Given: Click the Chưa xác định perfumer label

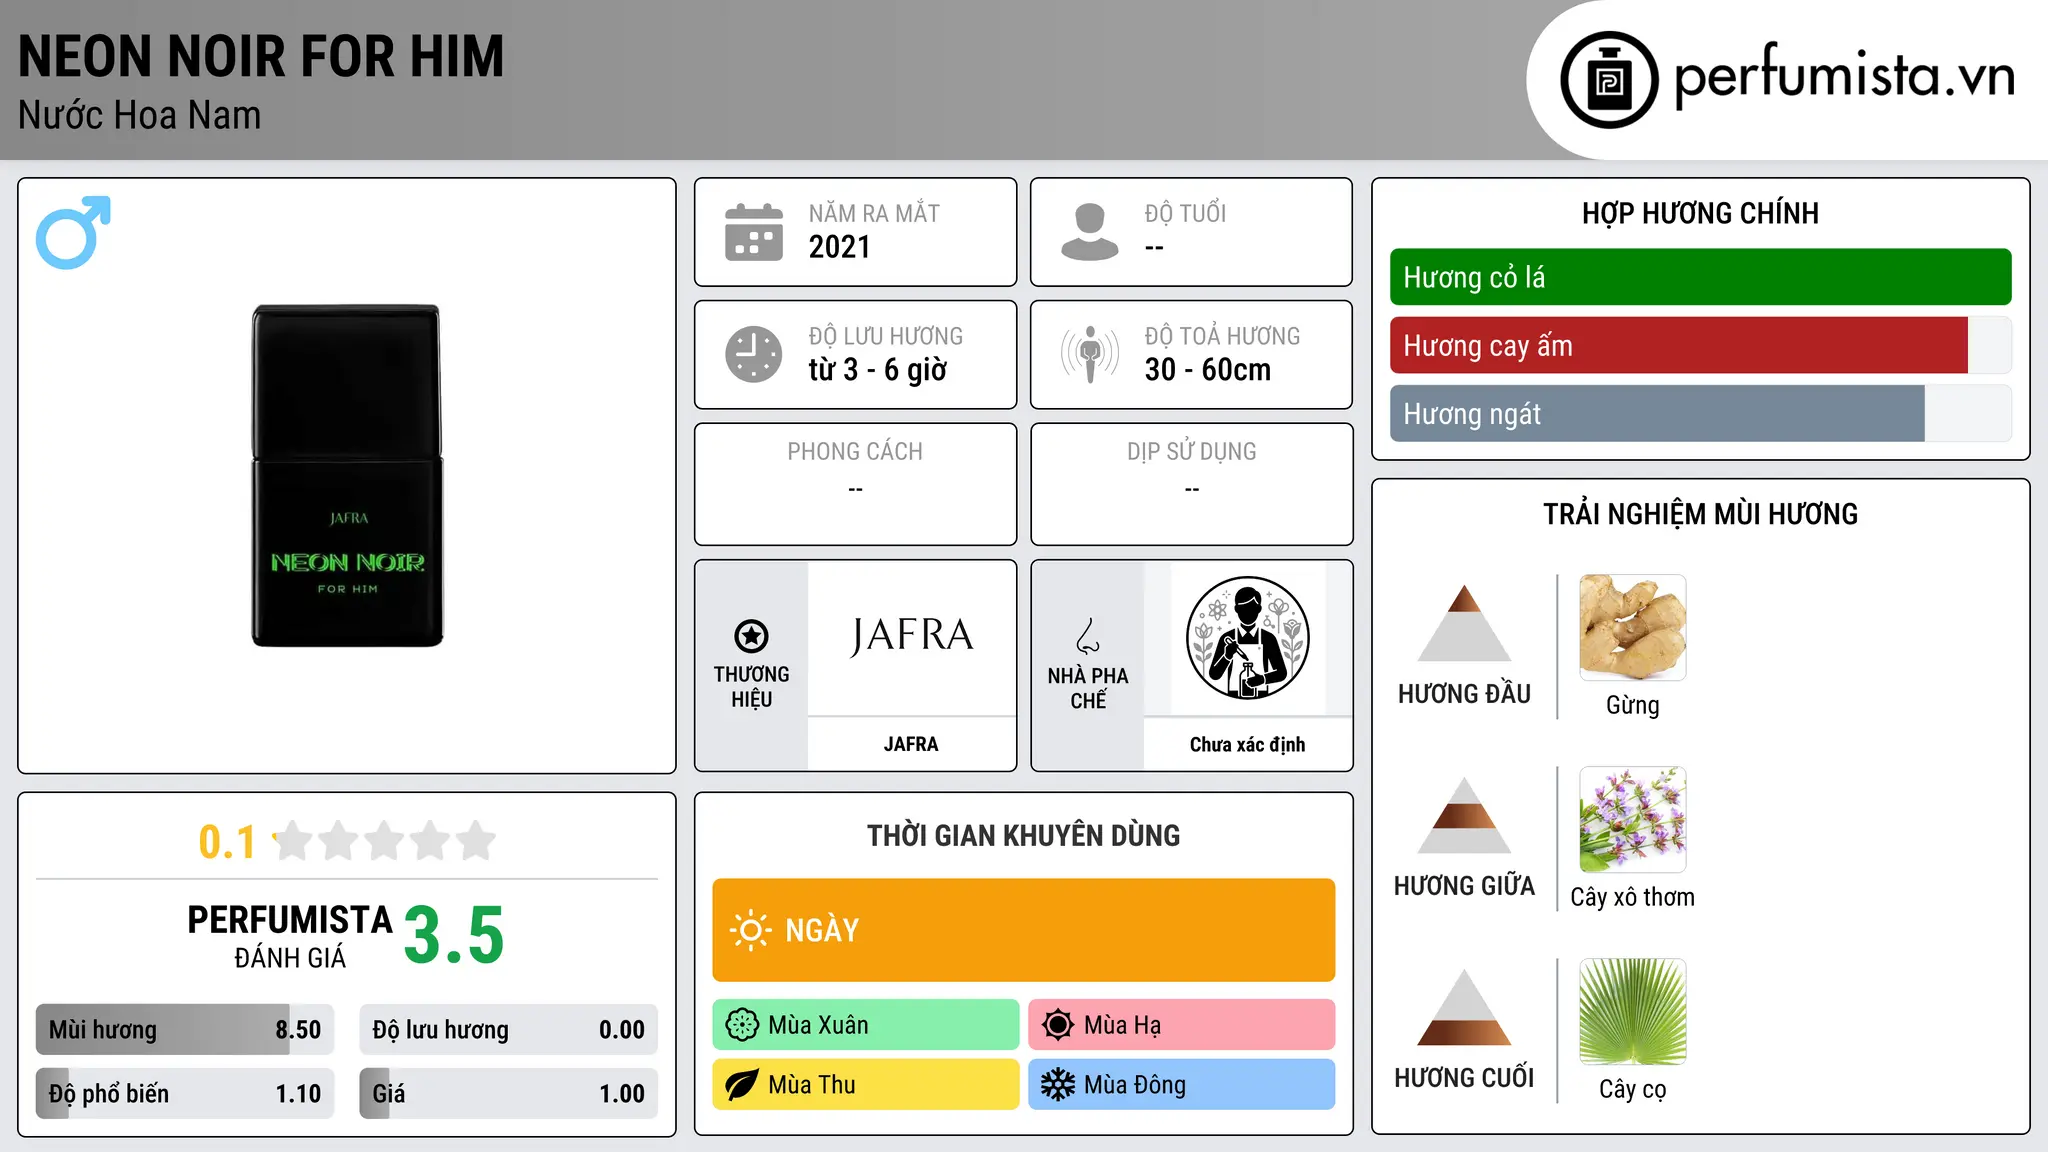Looking at the screenshot, I should pyautogui.click(x=1247, y=744).
